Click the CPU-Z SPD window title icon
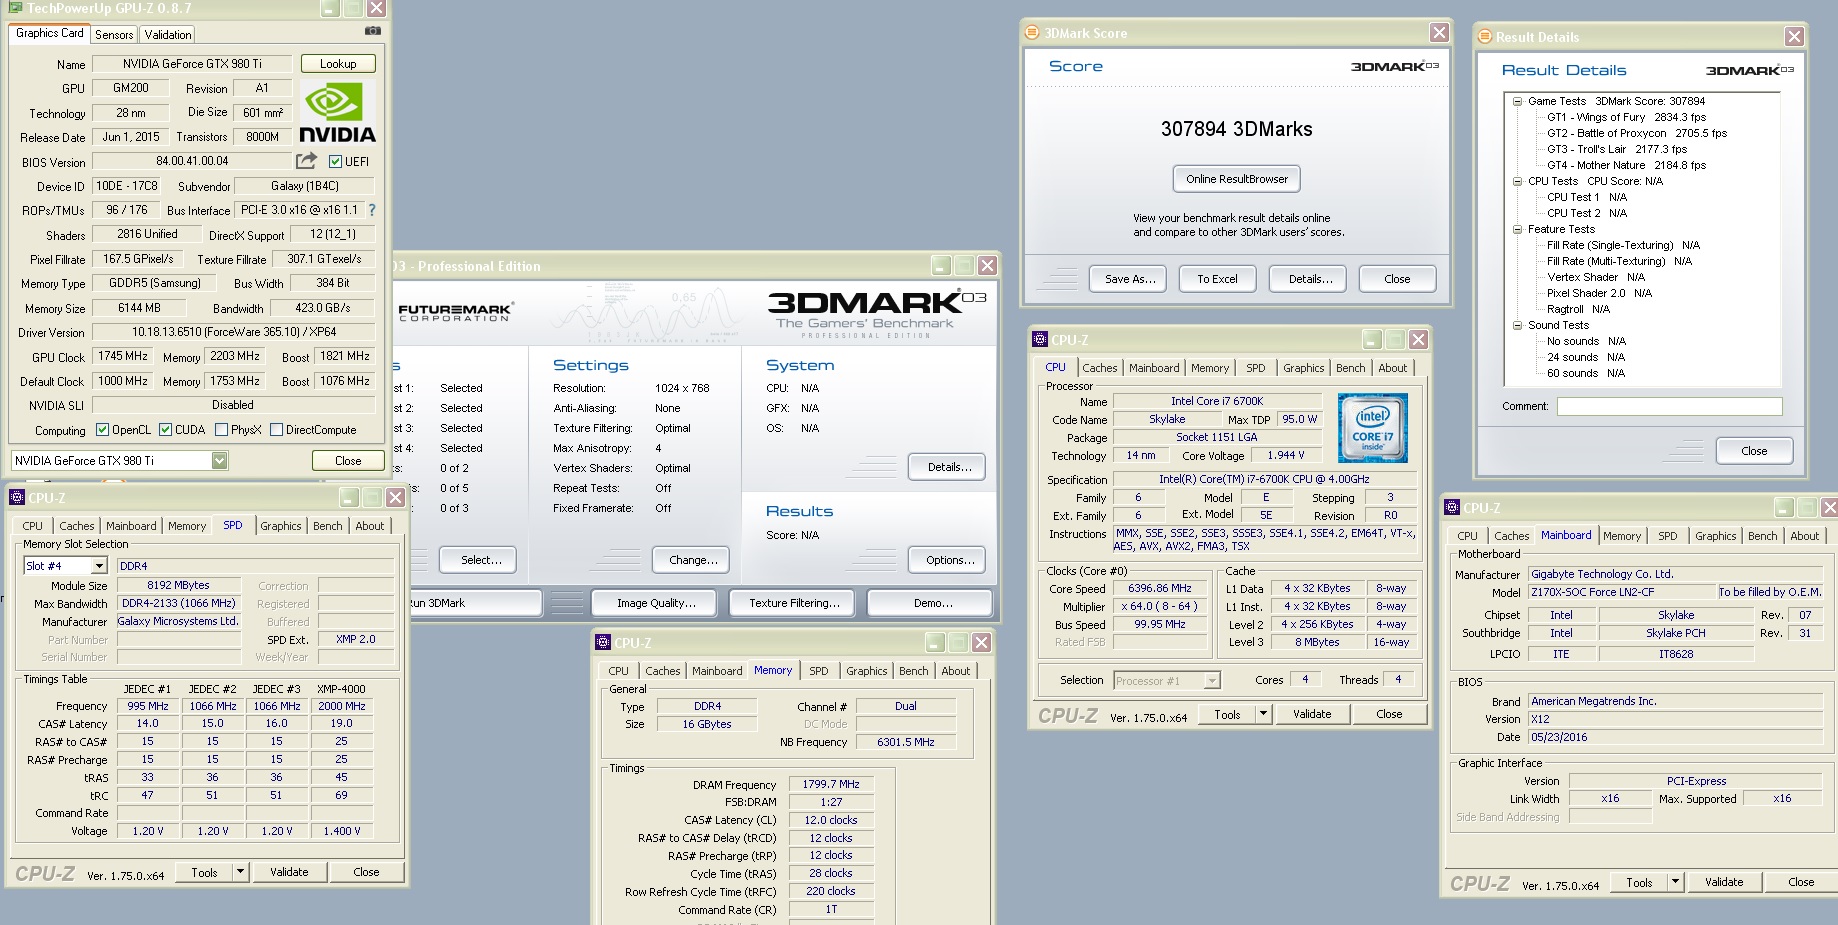Screen dimensions: 1838x925 tap(16, 497)
